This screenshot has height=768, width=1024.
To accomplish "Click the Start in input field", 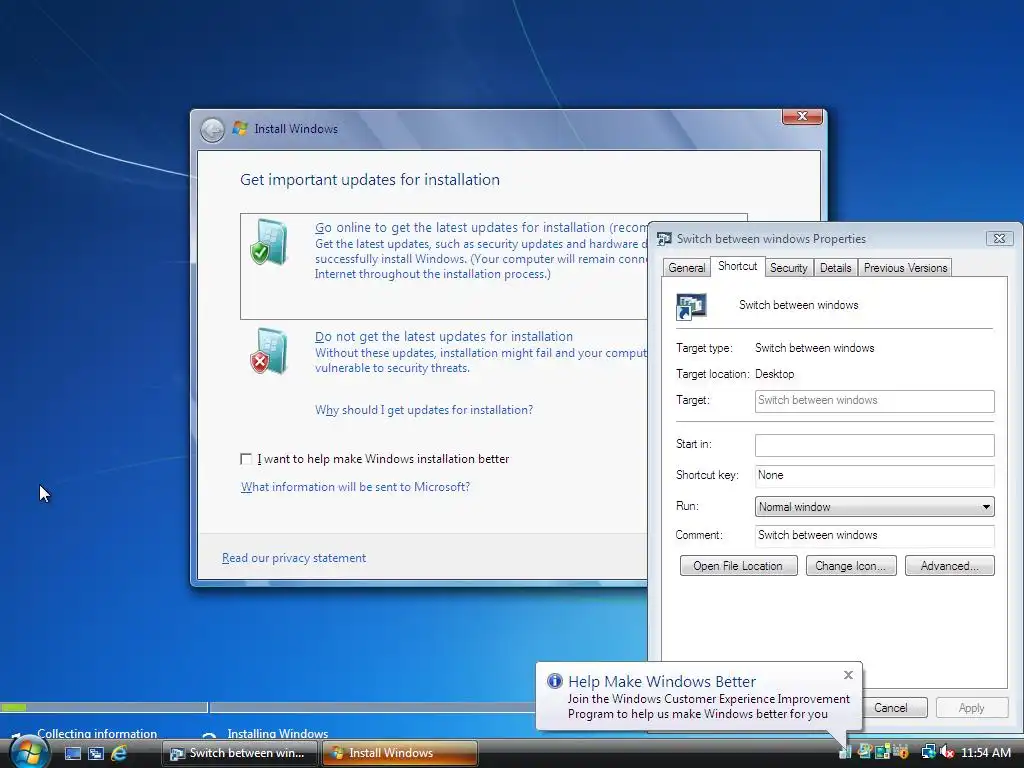I will coord(874,445).
